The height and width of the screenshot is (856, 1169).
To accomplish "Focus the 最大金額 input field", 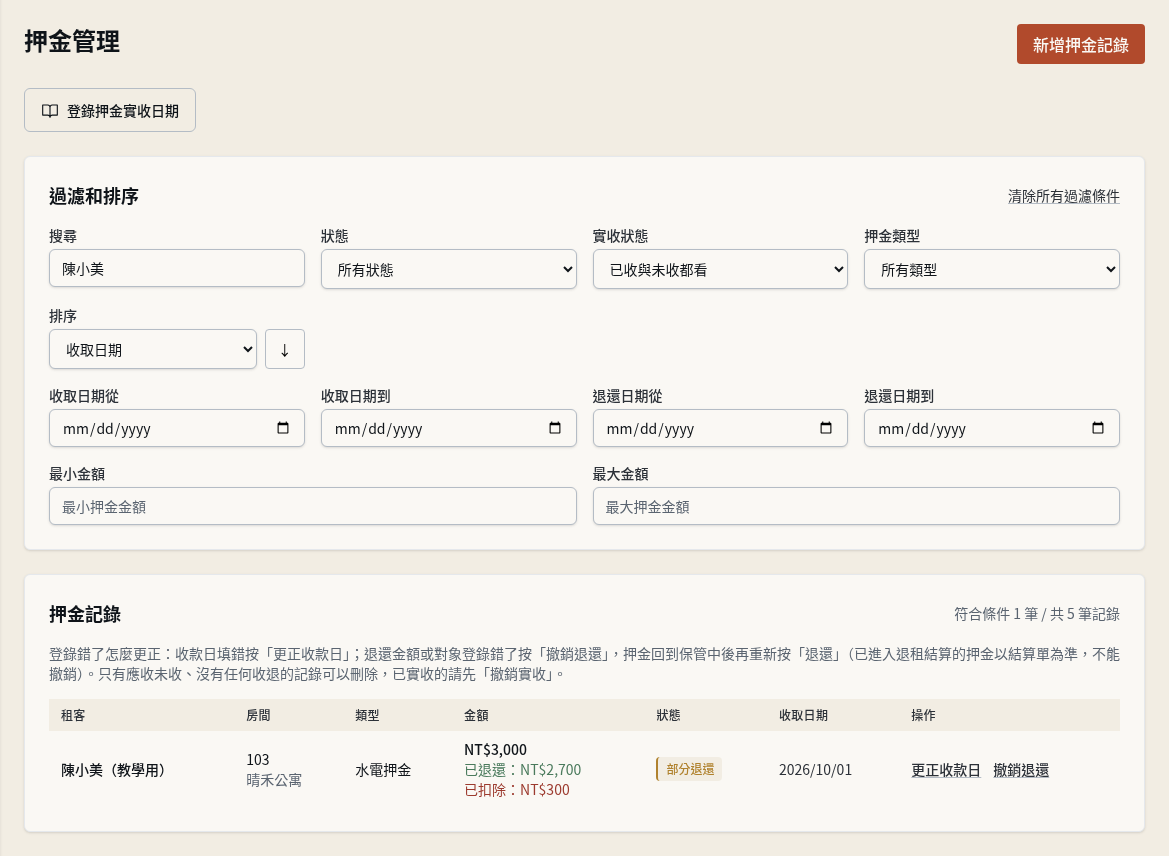I will click(x=856, y=506).
